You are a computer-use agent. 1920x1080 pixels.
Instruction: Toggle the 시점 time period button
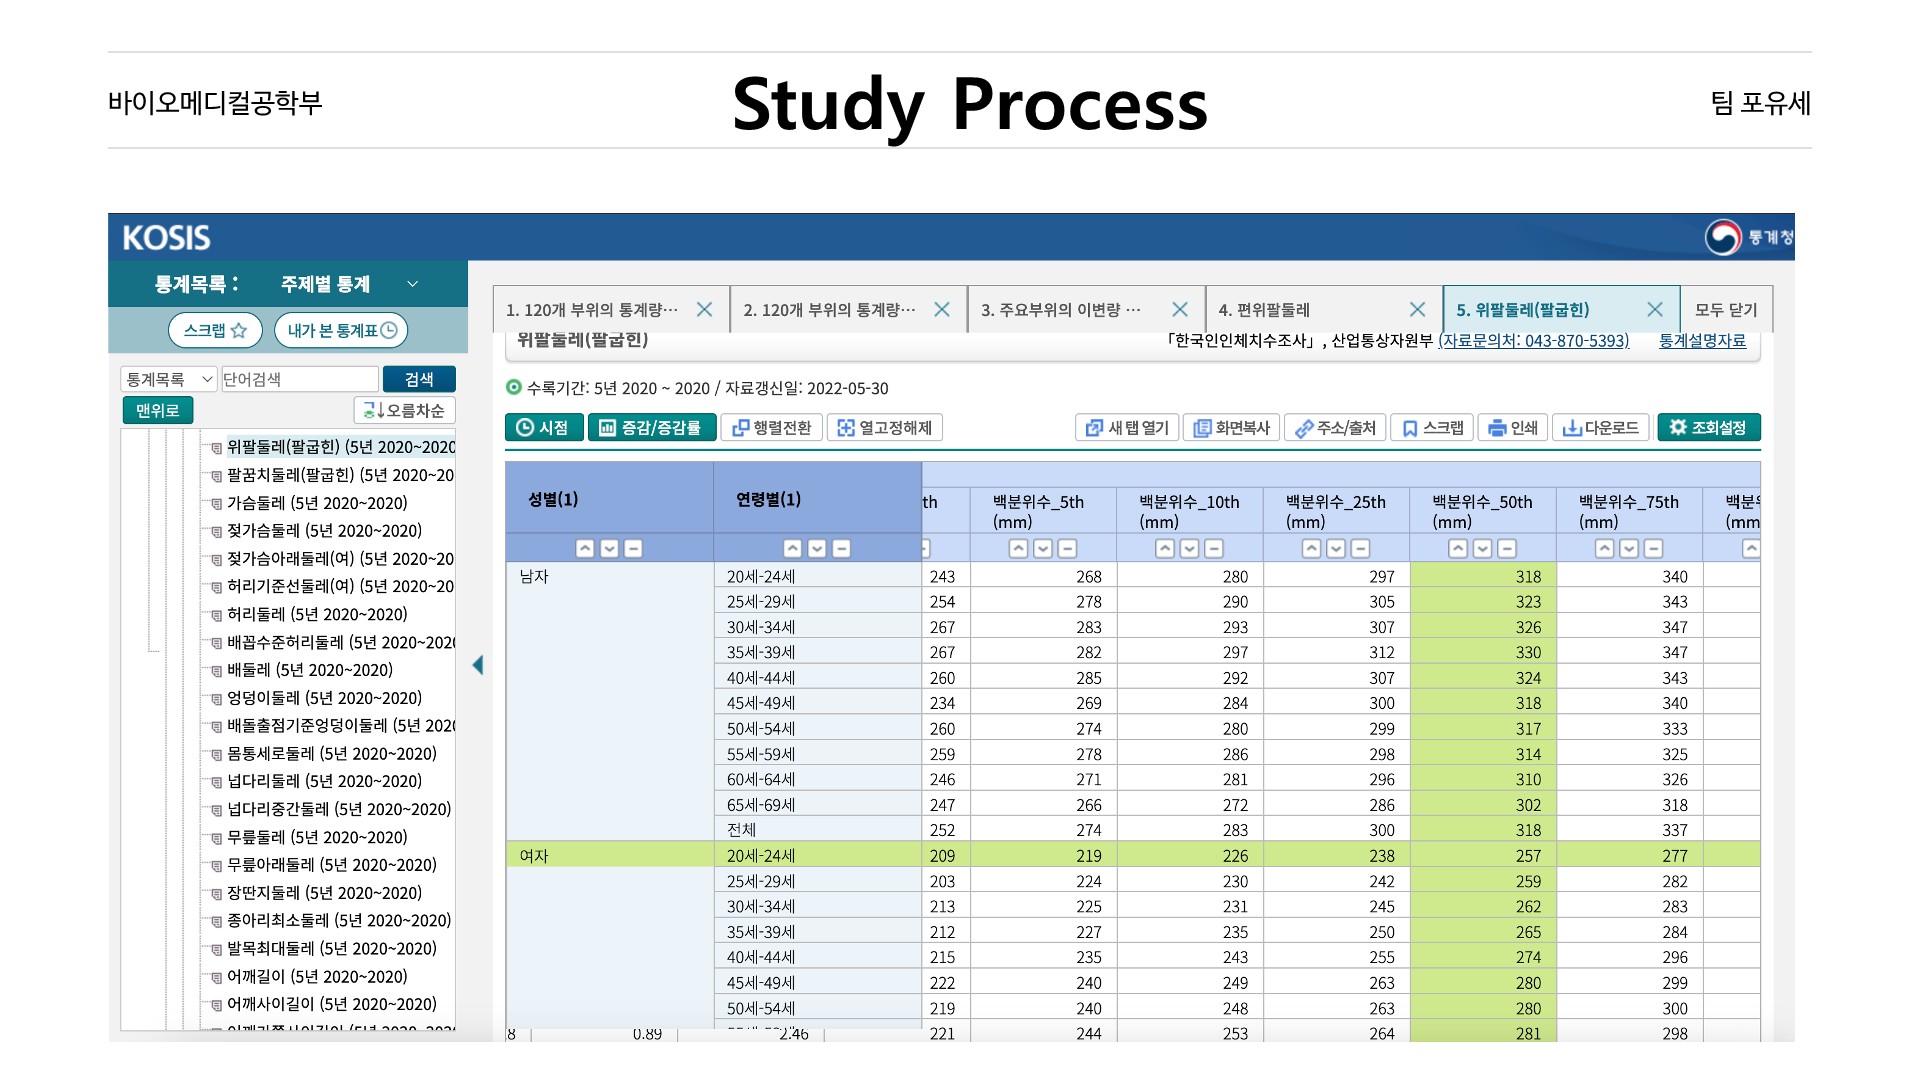click(x=543, y=428)
